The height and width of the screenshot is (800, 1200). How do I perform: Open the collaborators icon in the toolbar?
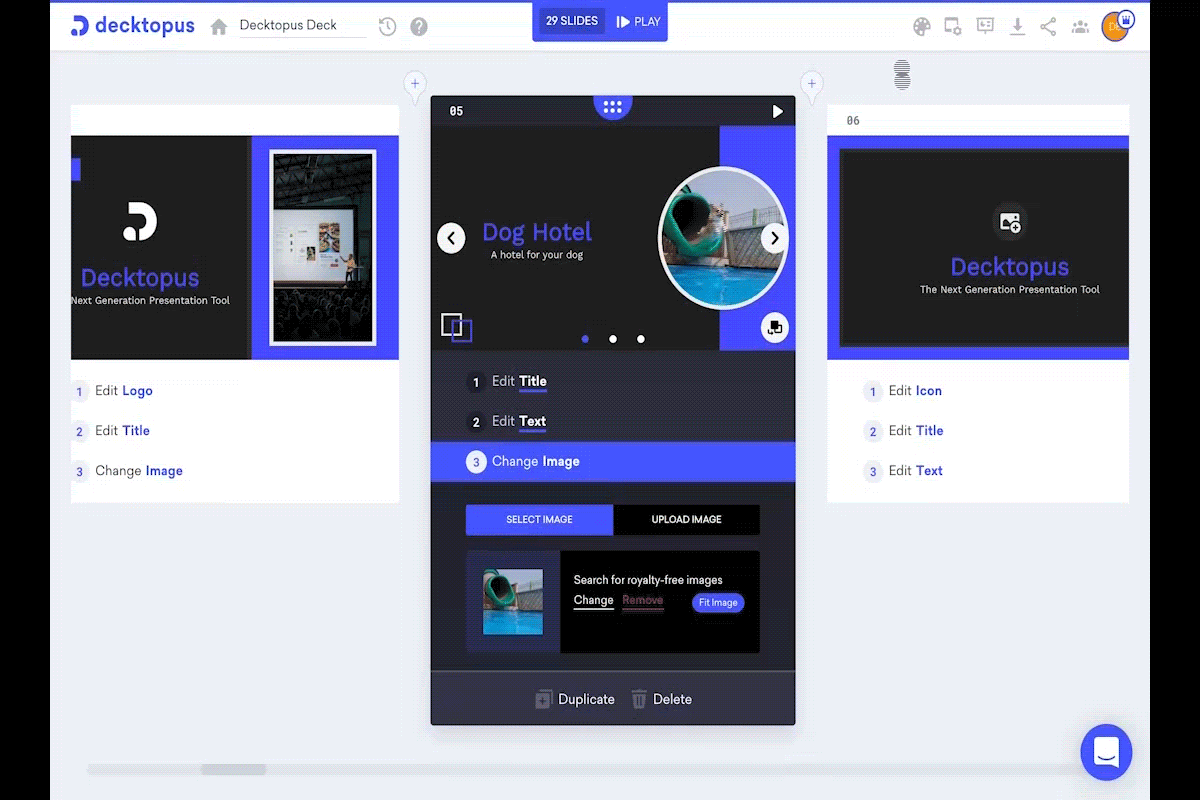click(1080, 26)
